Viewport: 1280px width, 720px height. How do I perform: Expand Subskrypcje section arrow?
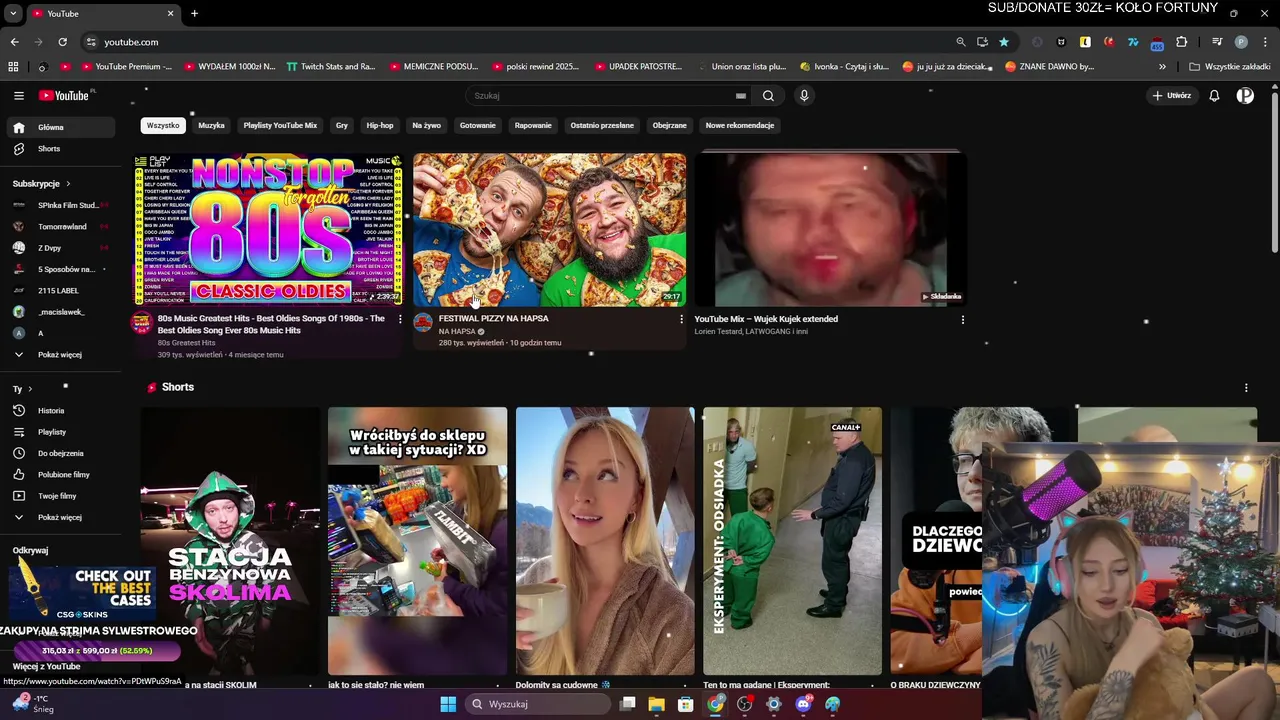pos(68,184)
